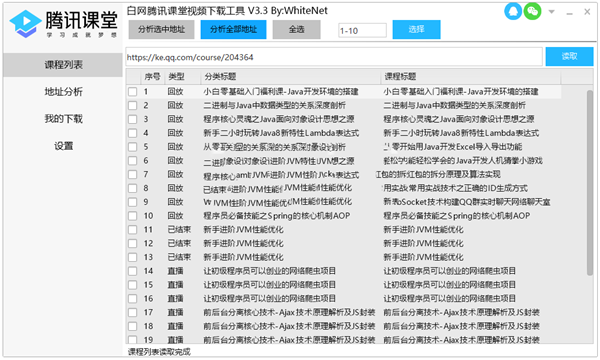
Task: Tick the checkbox for row 11
Action: coord(132,230)
